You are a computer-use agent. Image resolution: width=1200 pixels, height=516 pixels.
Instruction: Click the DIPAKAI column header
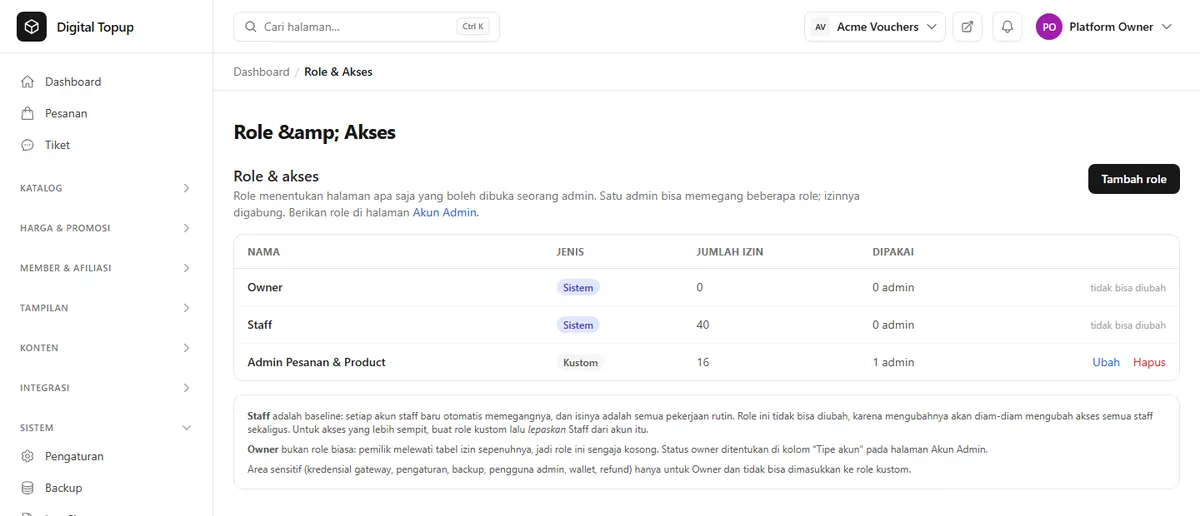[x=893, y=252]
